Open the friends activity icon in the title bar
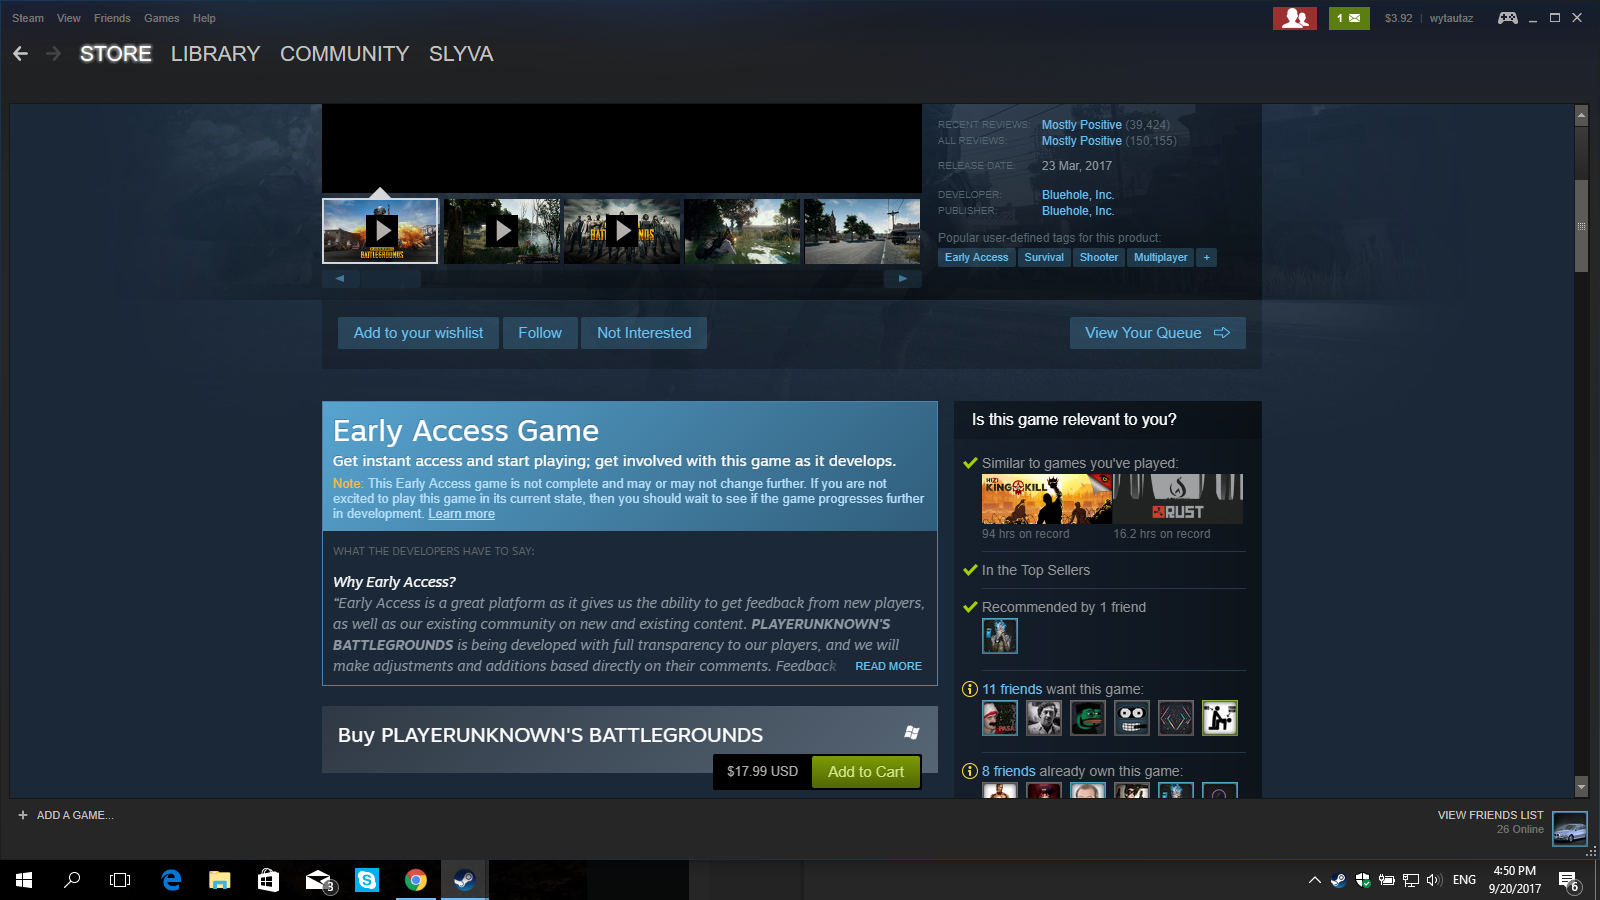1600x900 pixels. [x=1295, y=18]
